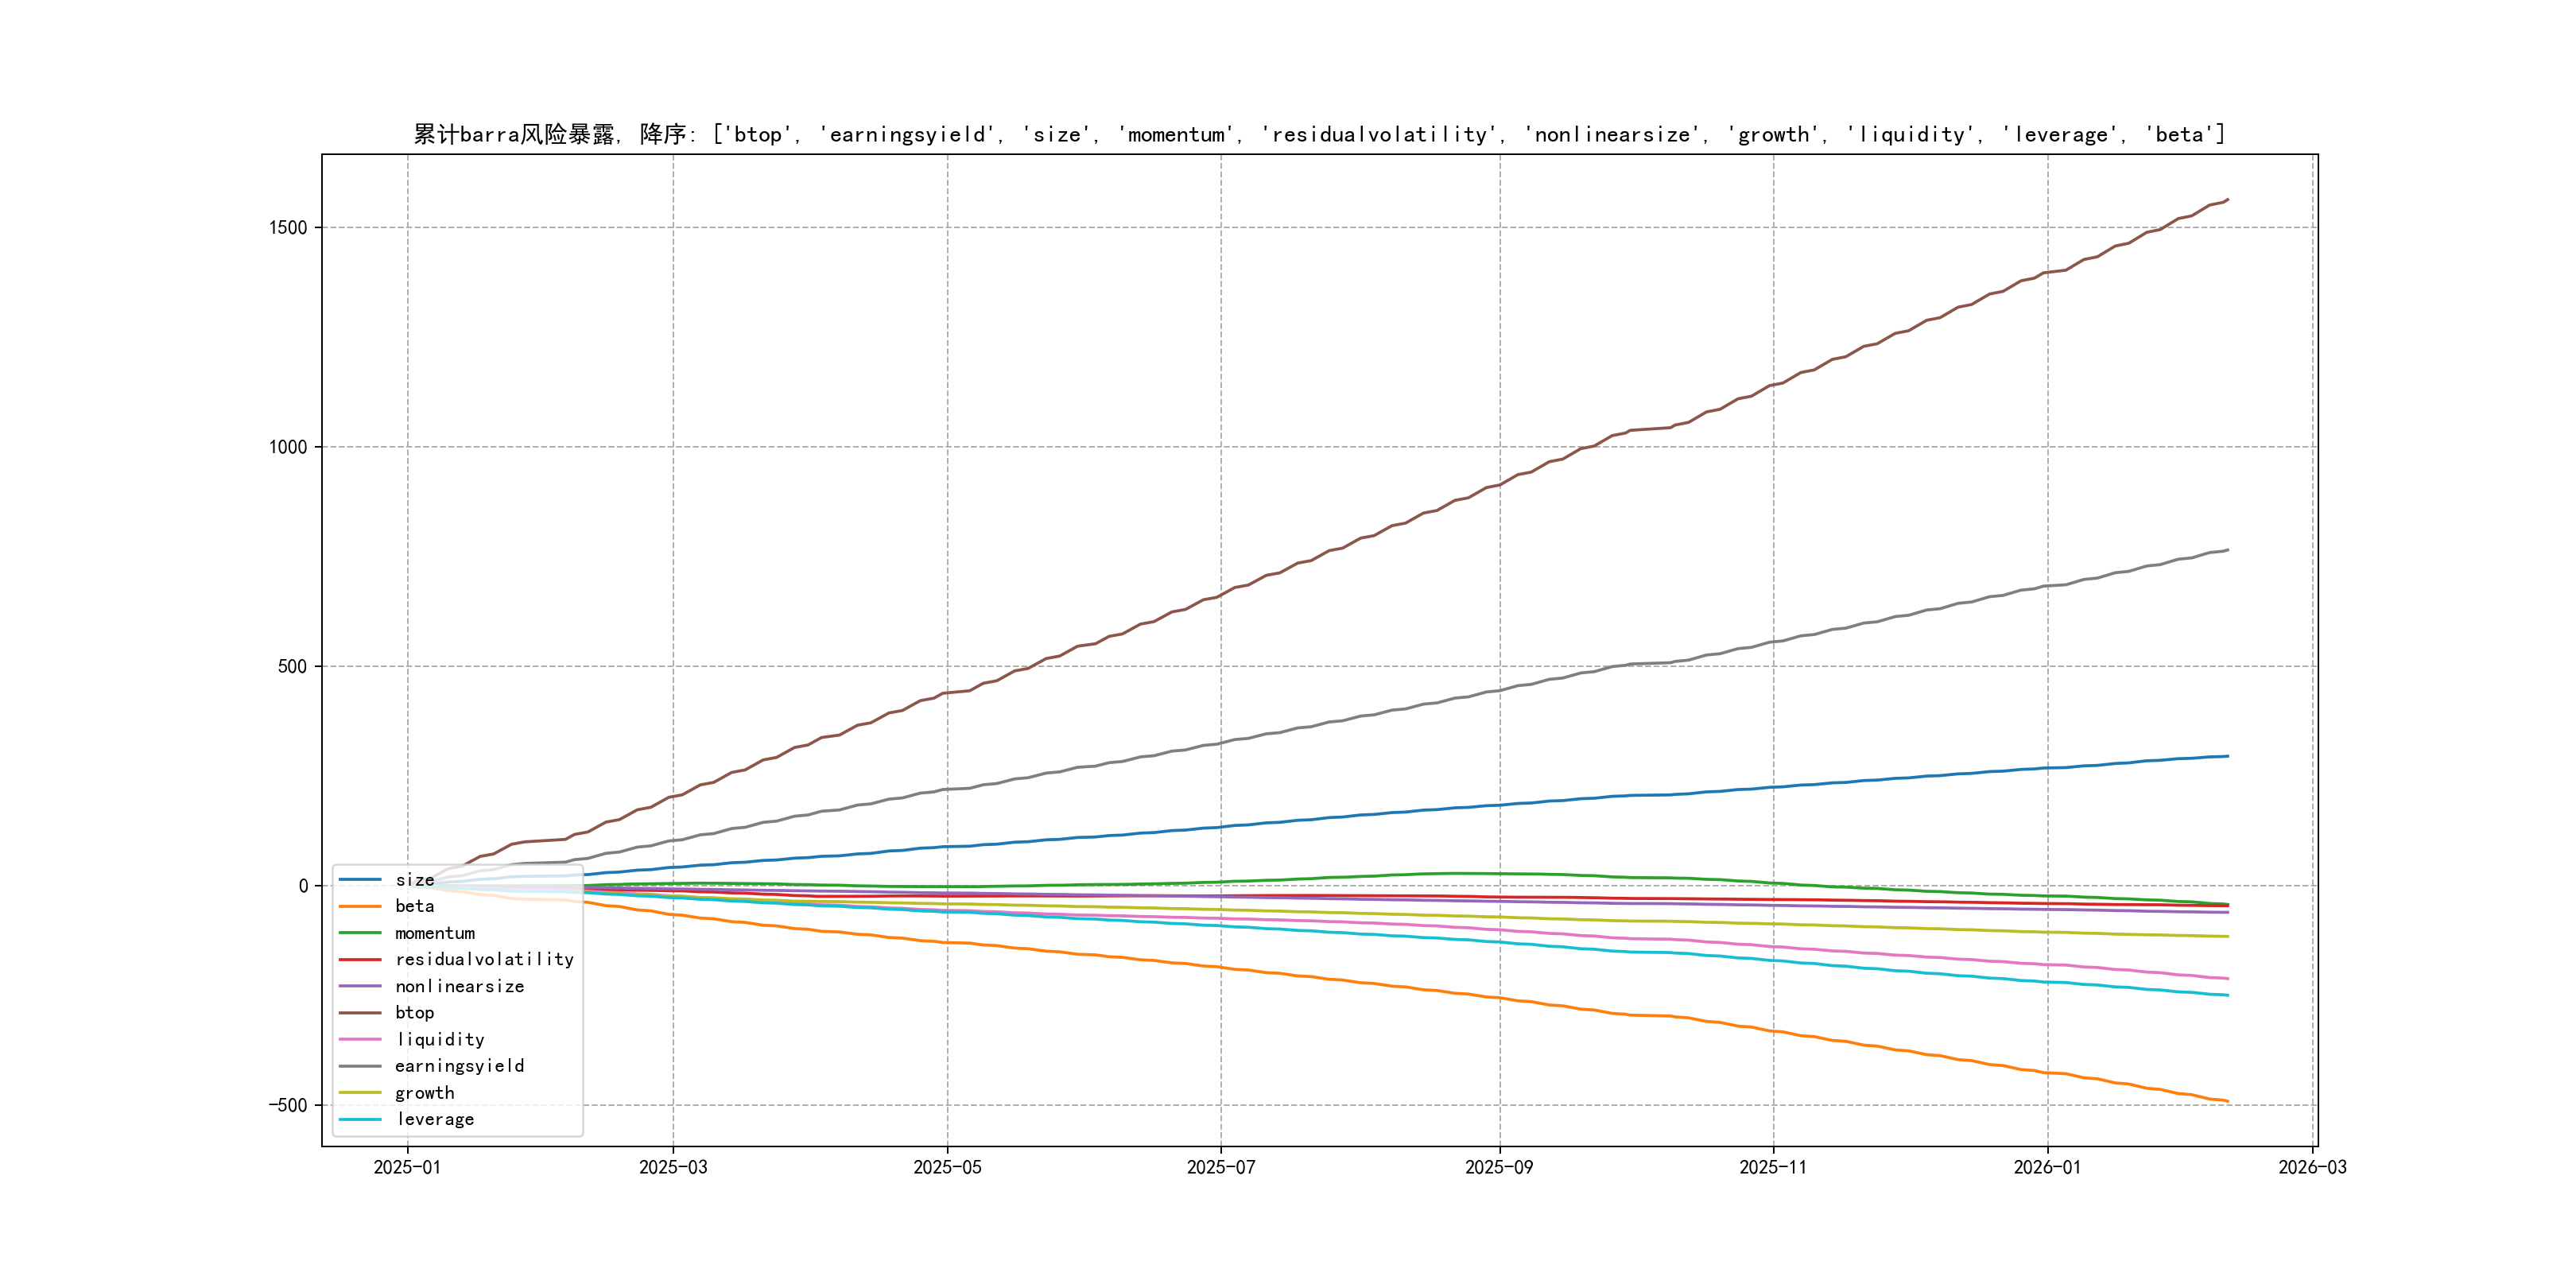Click the 0 y-axis tick label

pyautogui.click(x=303, y=886)
